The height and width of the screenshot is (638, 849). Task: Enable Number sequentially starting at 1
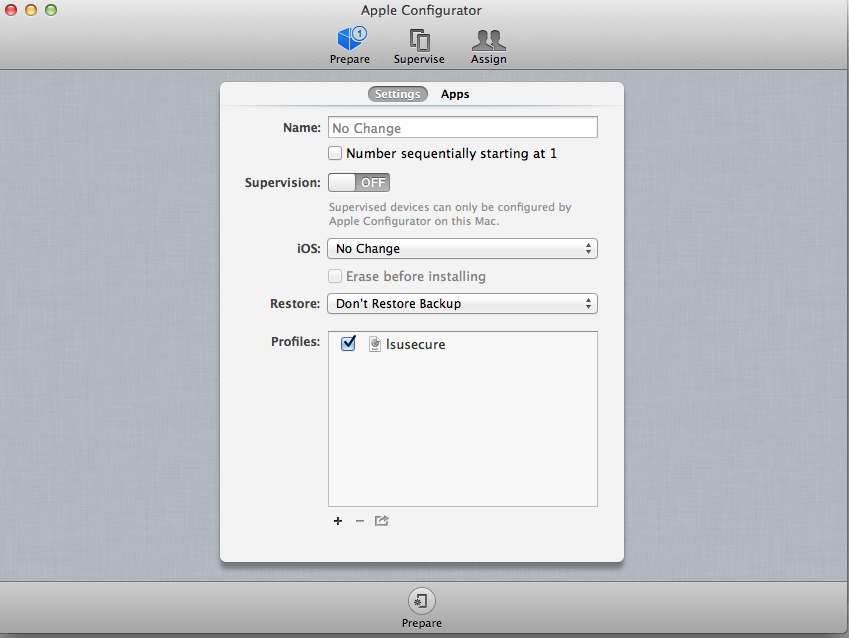click(x=335, y=153)
